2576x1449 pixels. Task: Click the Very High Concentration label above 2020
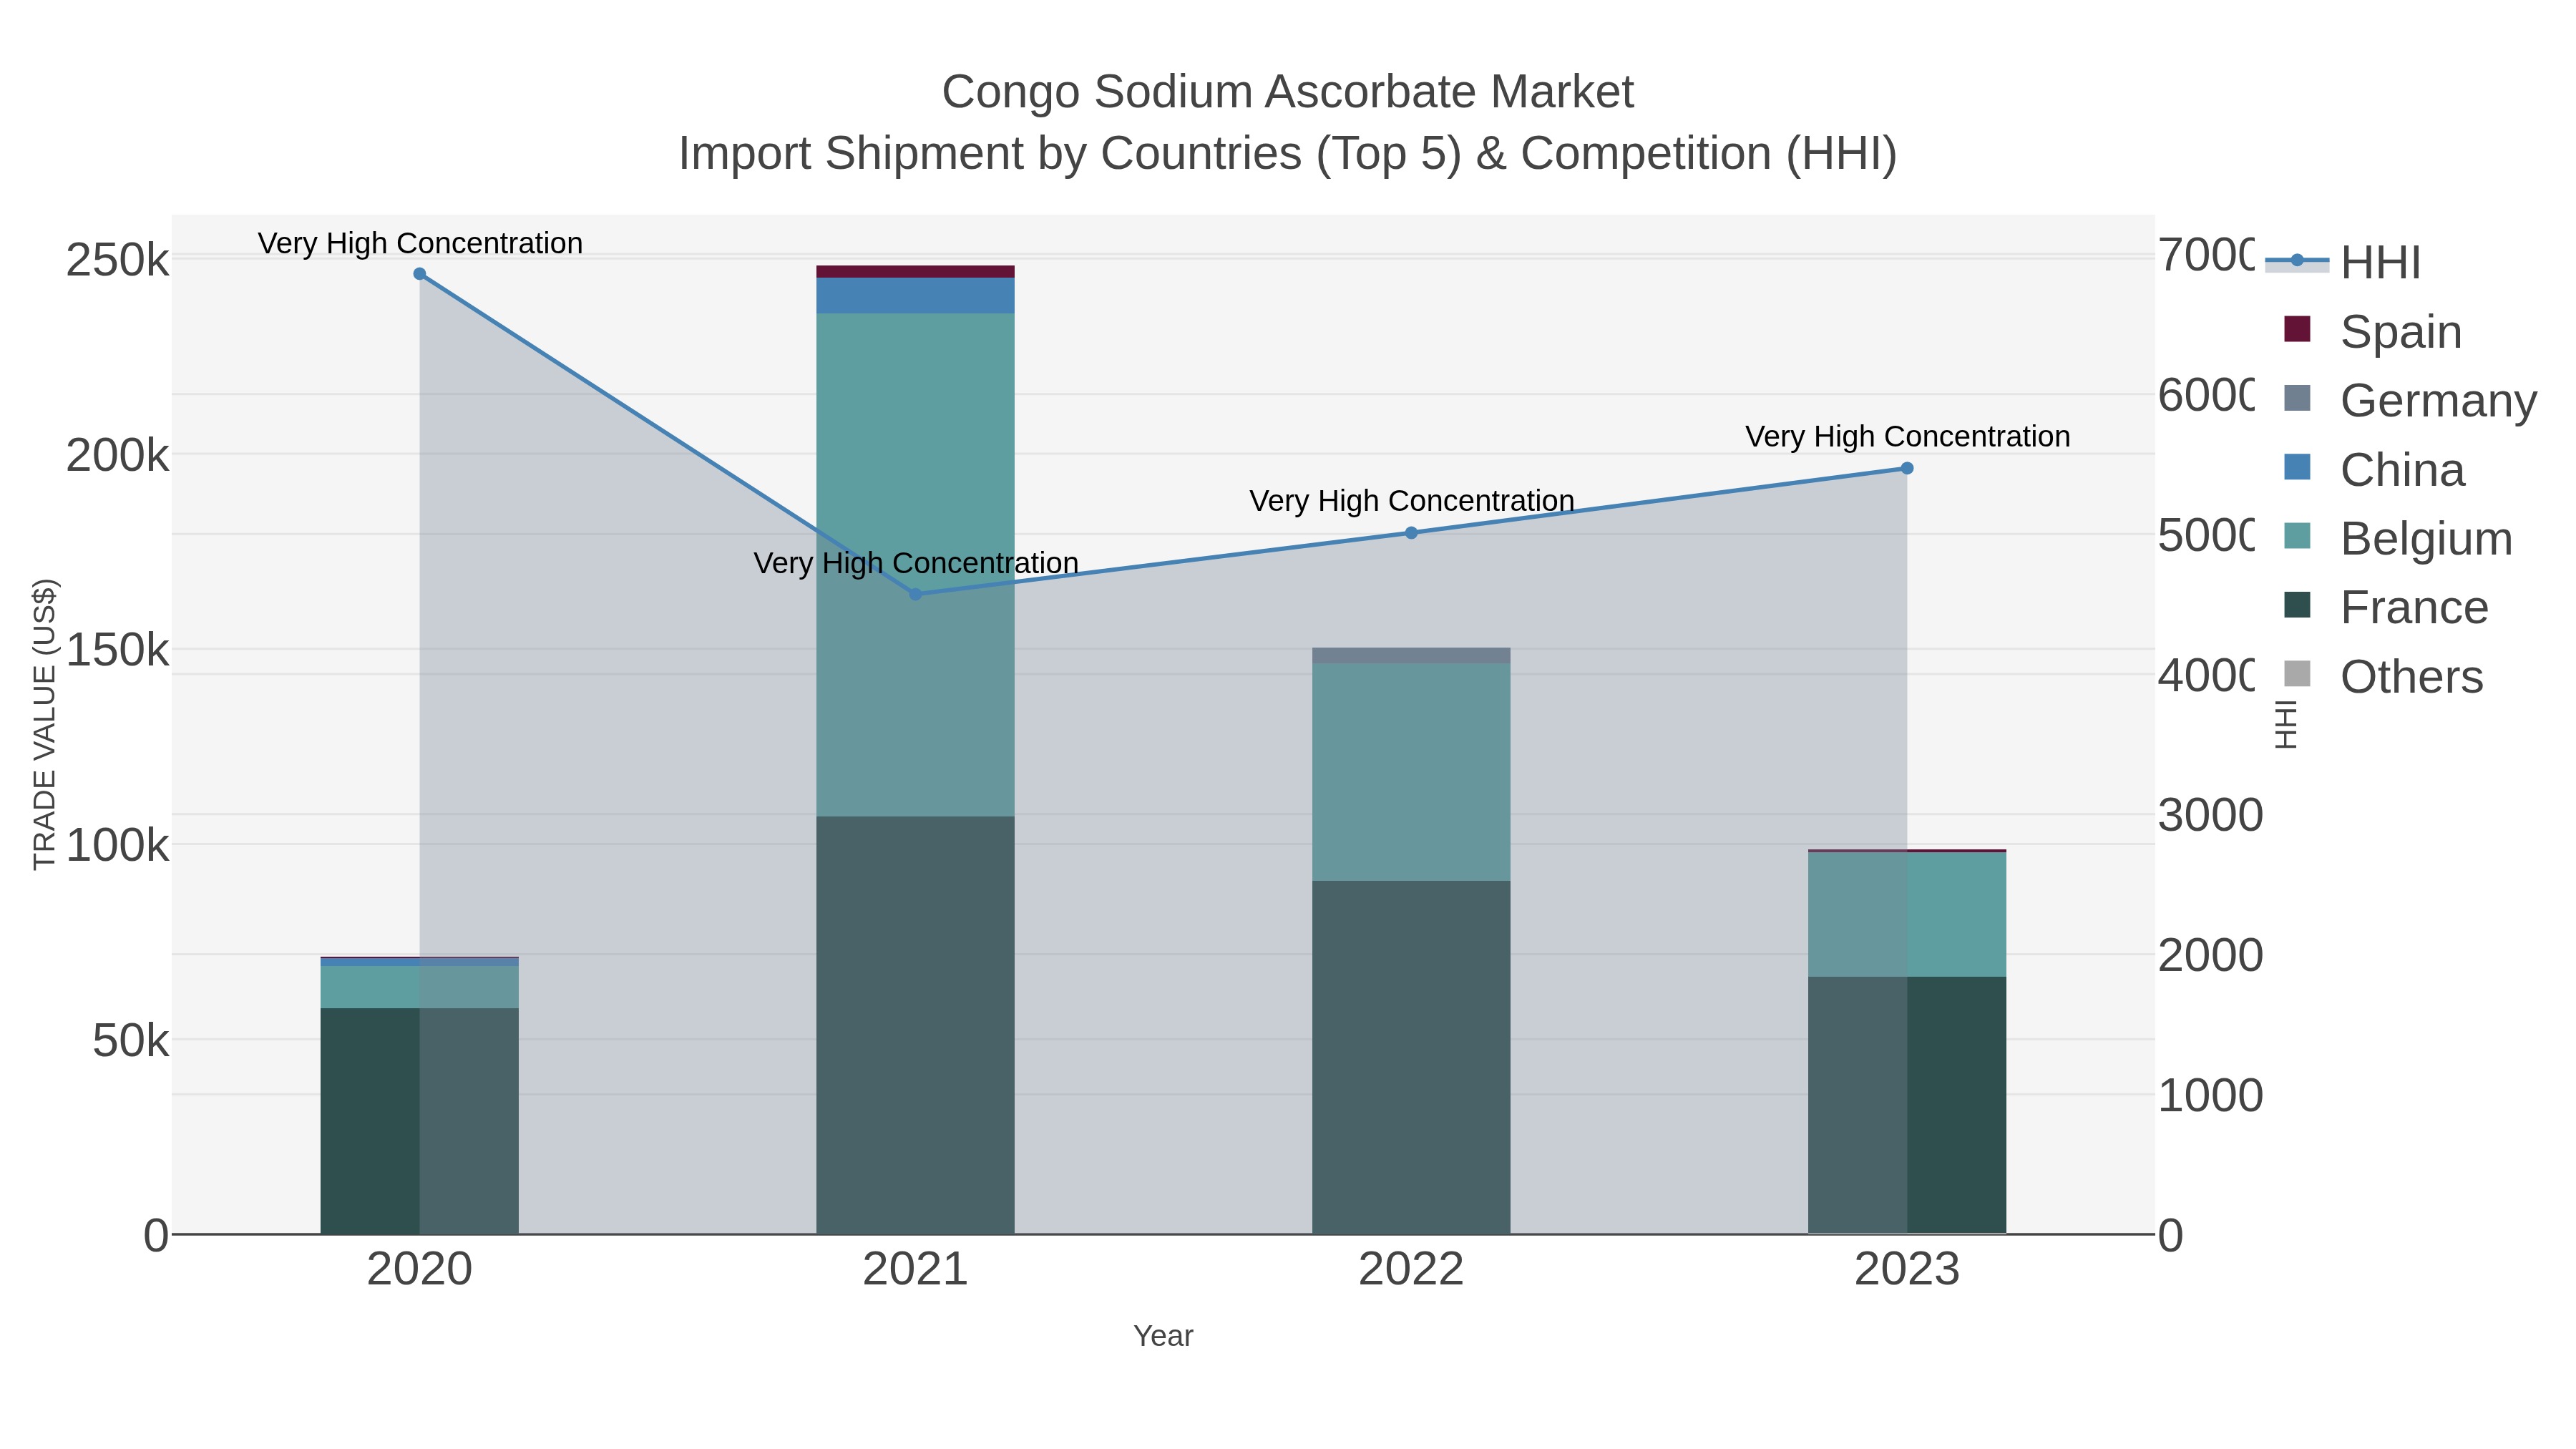coord(420,243)
